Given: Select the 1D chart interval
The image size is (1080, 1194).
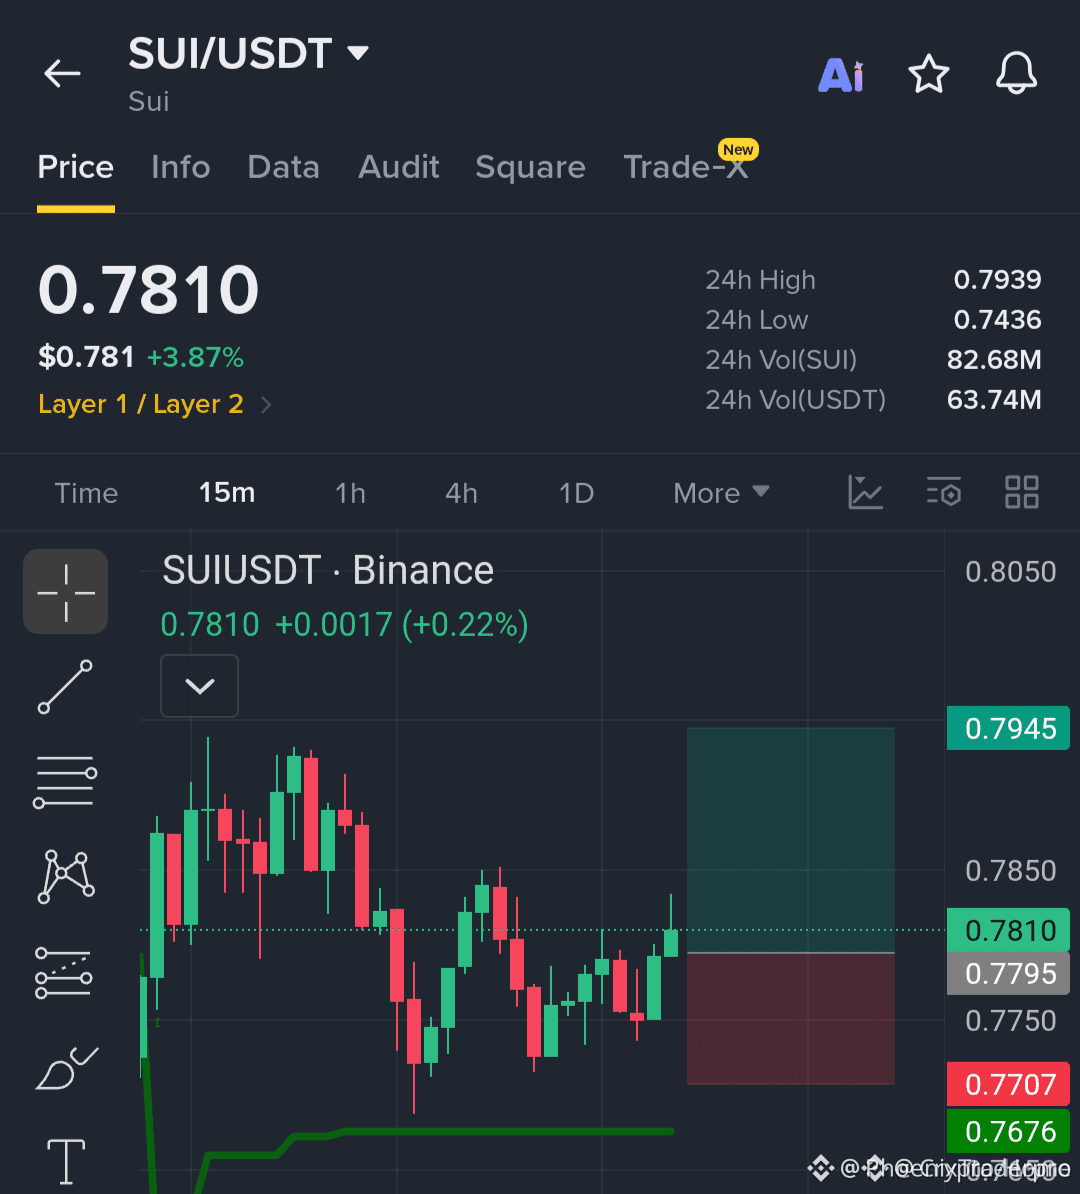Looking at the screenshot, I should click(x=576, y=493).
